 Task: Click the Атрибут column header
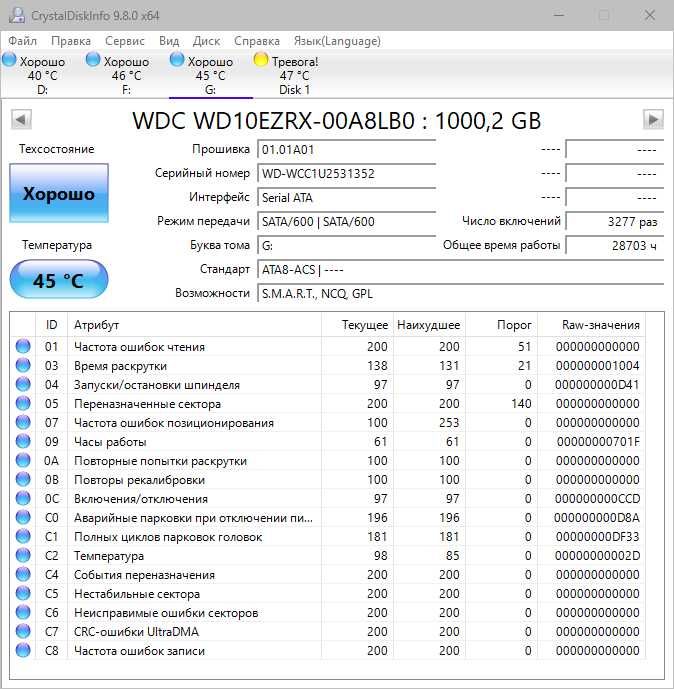pyautogui.click(x=194, y=325)
